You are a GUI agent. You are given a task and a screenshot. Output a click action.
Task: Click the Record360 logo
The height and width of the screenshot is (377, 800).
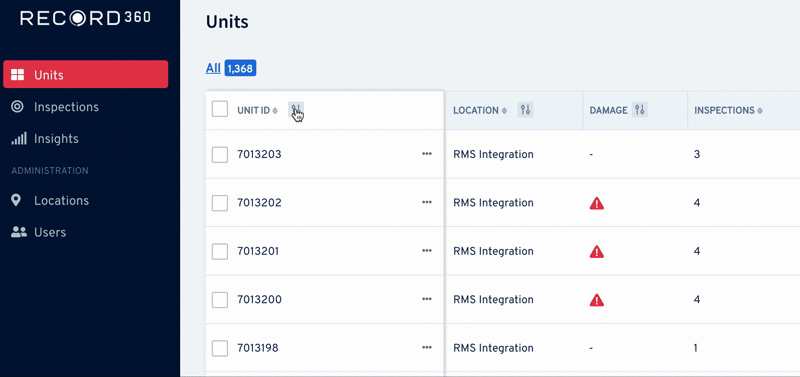coord(85,18)
